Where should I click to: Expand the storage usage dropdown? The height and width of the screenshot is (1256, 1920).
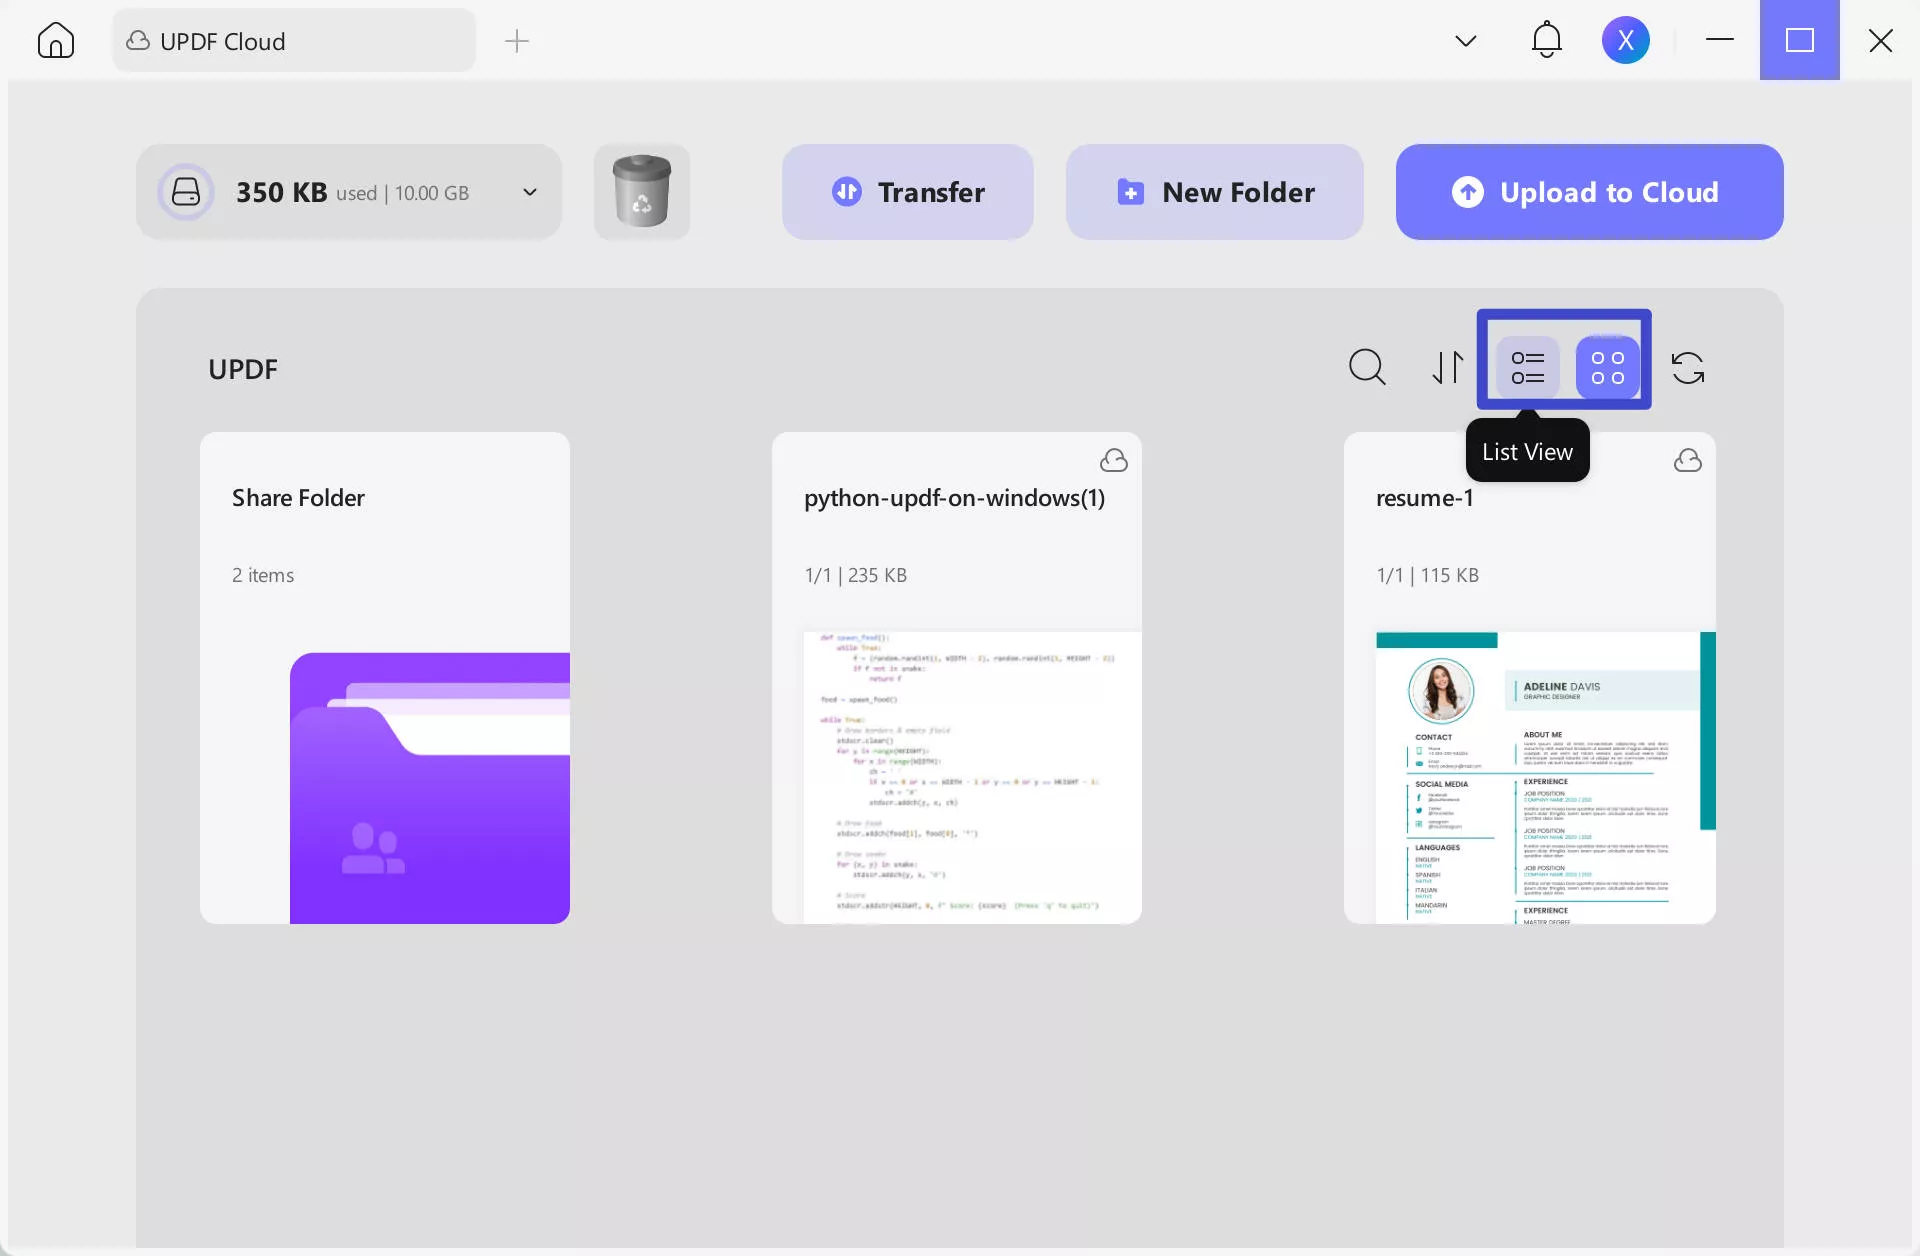(x=530, y=192)
